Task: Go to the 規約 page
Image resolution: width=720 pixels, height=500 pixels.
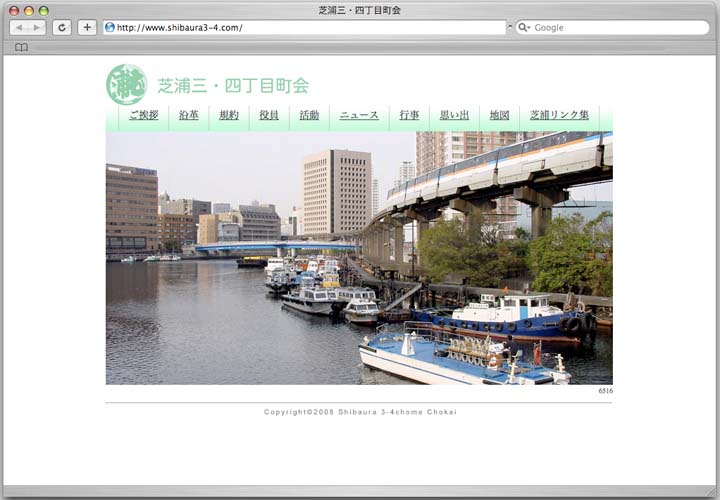Action: [229, 115]
